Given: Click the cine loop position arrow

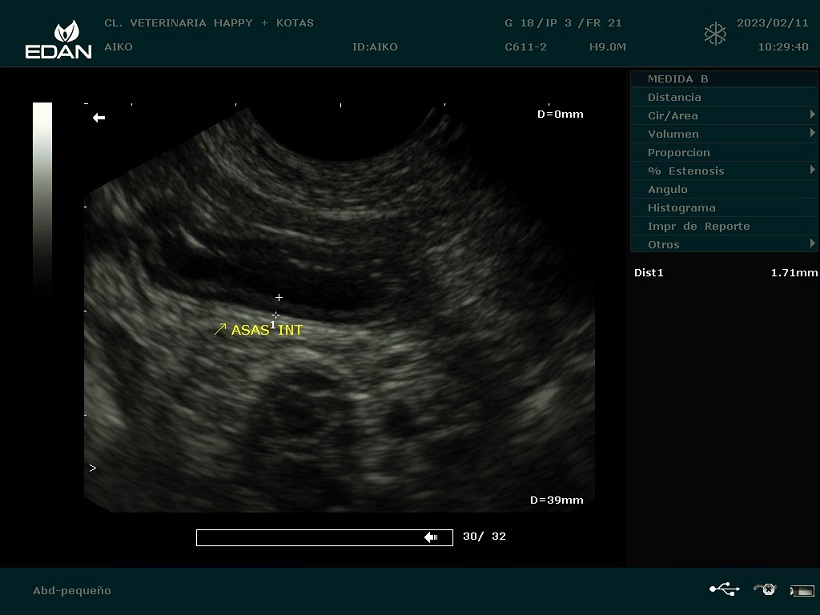Looking at the screenshot, I should [430, 537].
